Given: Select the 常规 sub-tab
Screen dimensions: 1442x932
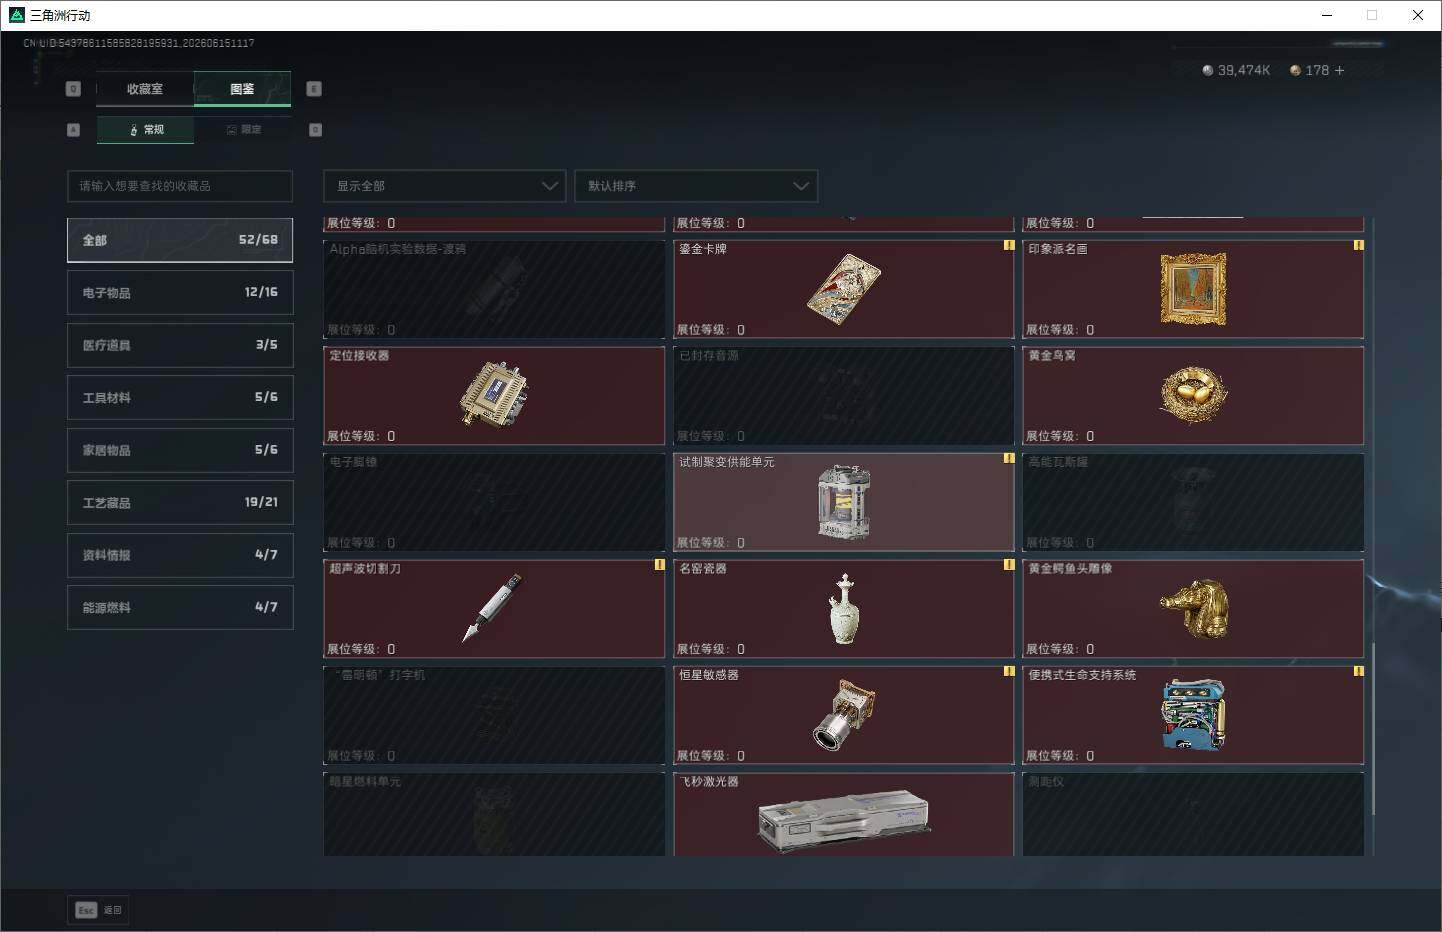Looking at the screenshot, I should [x=146, y=130].
